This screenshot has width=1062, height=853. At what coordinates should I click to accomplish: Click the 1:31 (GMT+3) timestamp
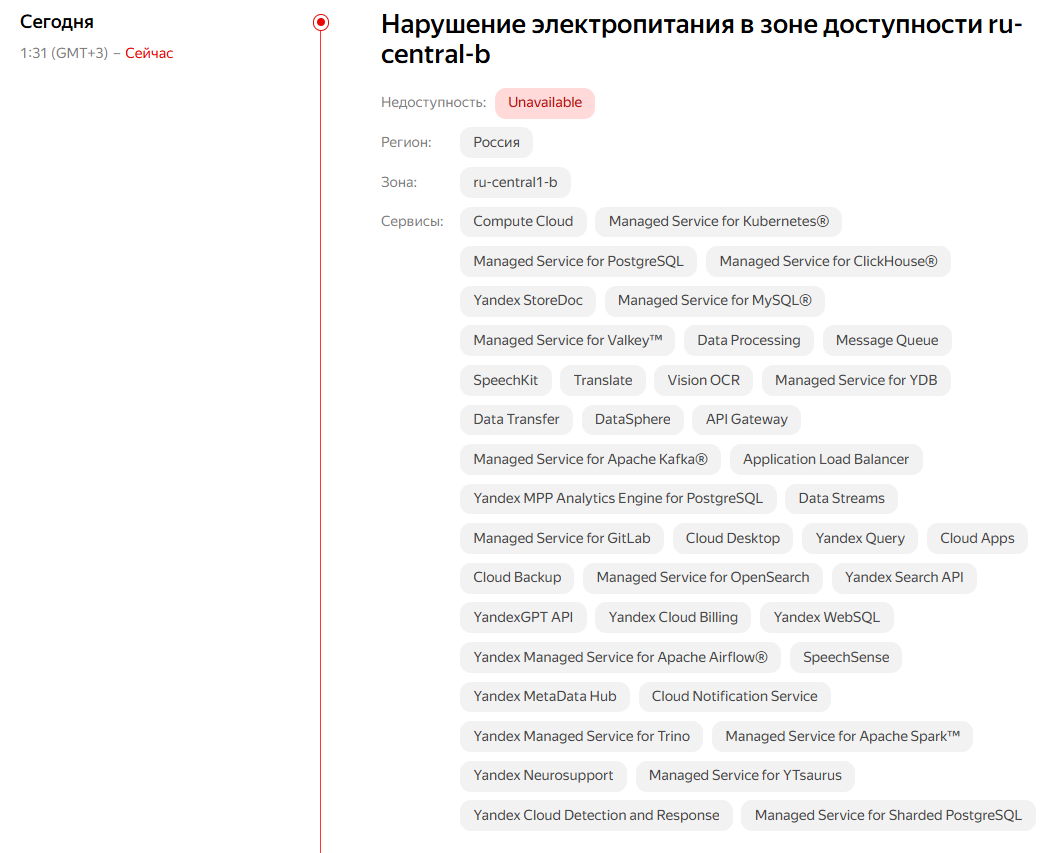point(64,54)
